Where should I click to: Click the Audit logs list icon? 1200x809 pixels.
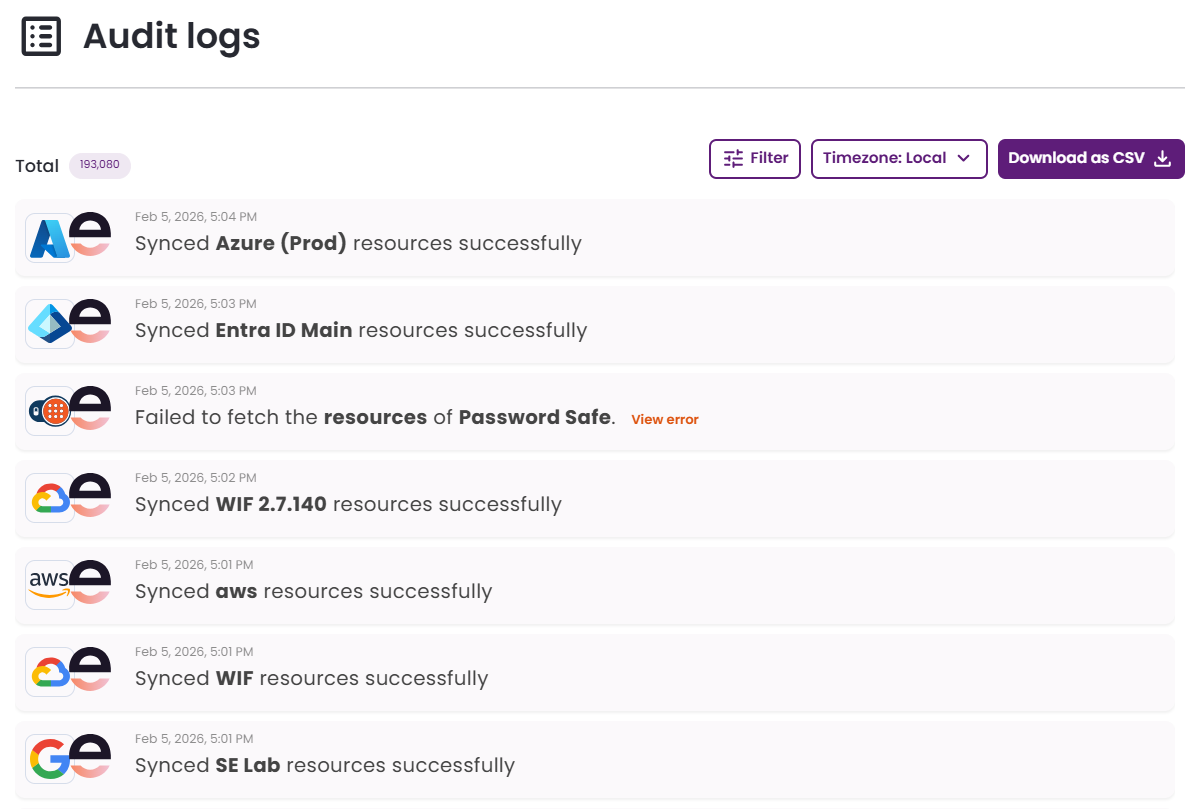pos(41,36)
